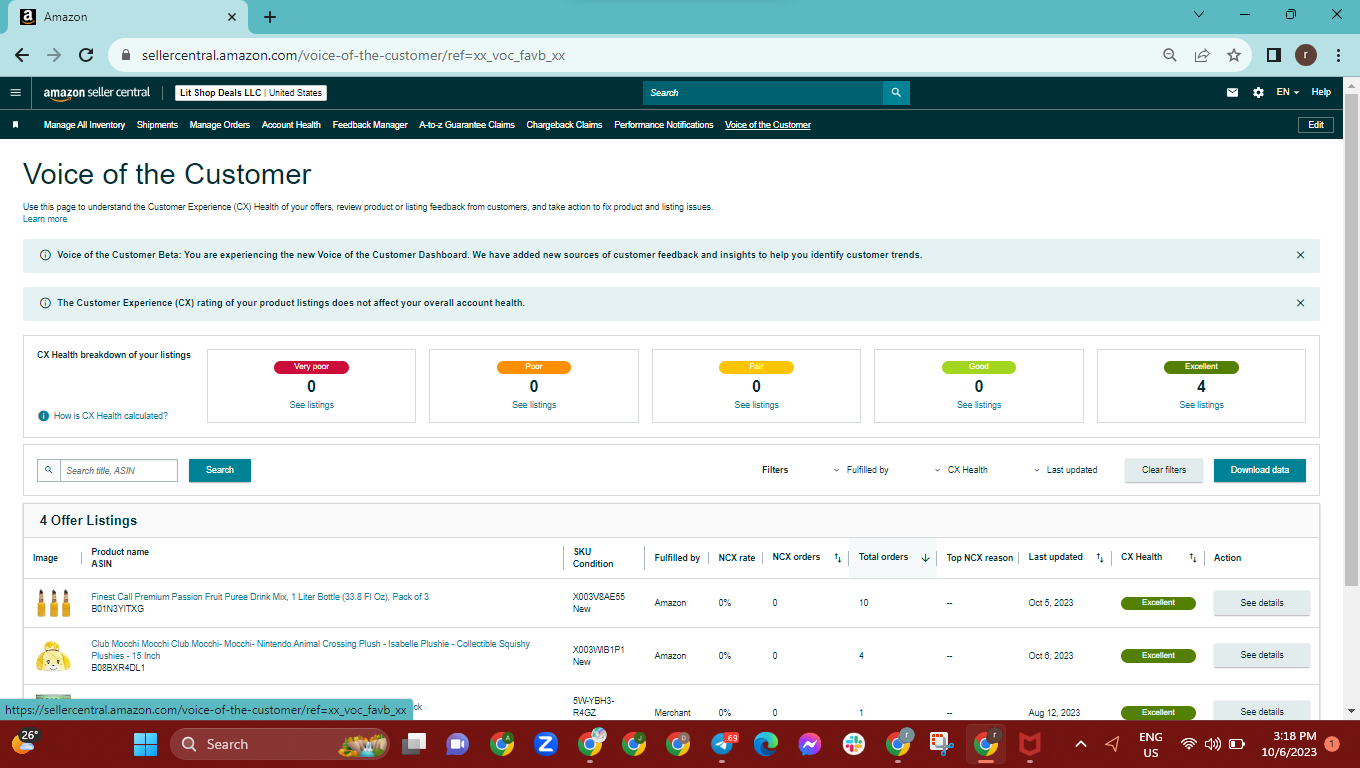Open the CX Health filter dropdown
The width and height of the screenshot is (1360, 768).
[x=961, y=470]
